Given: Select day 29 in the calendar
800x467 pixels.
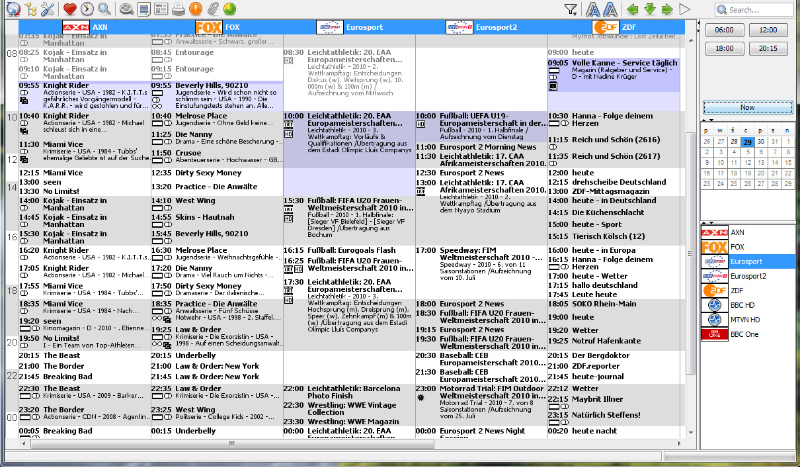Looking at the screenshot, I should (747, 142).
